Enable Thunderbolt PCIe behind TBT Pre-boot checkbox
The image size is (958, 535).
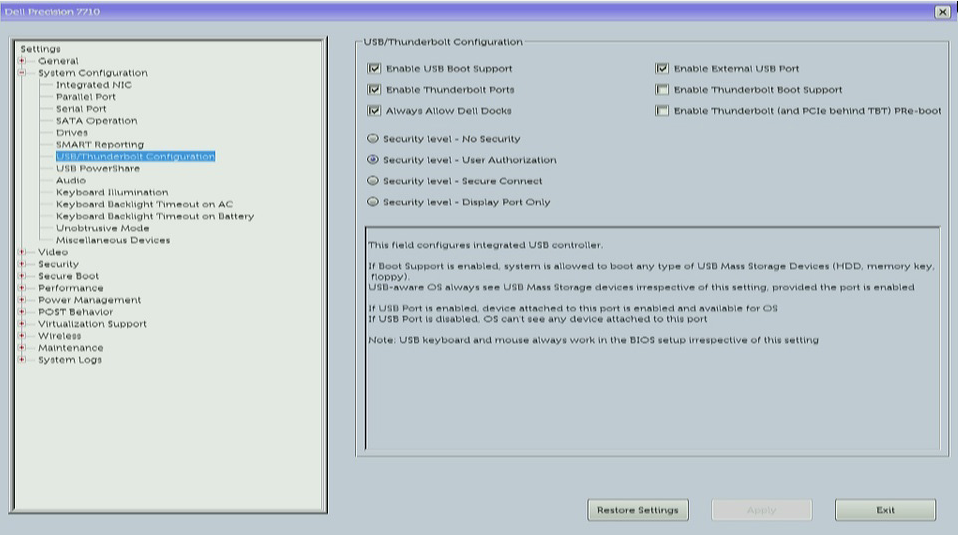[x=662, y=111]
